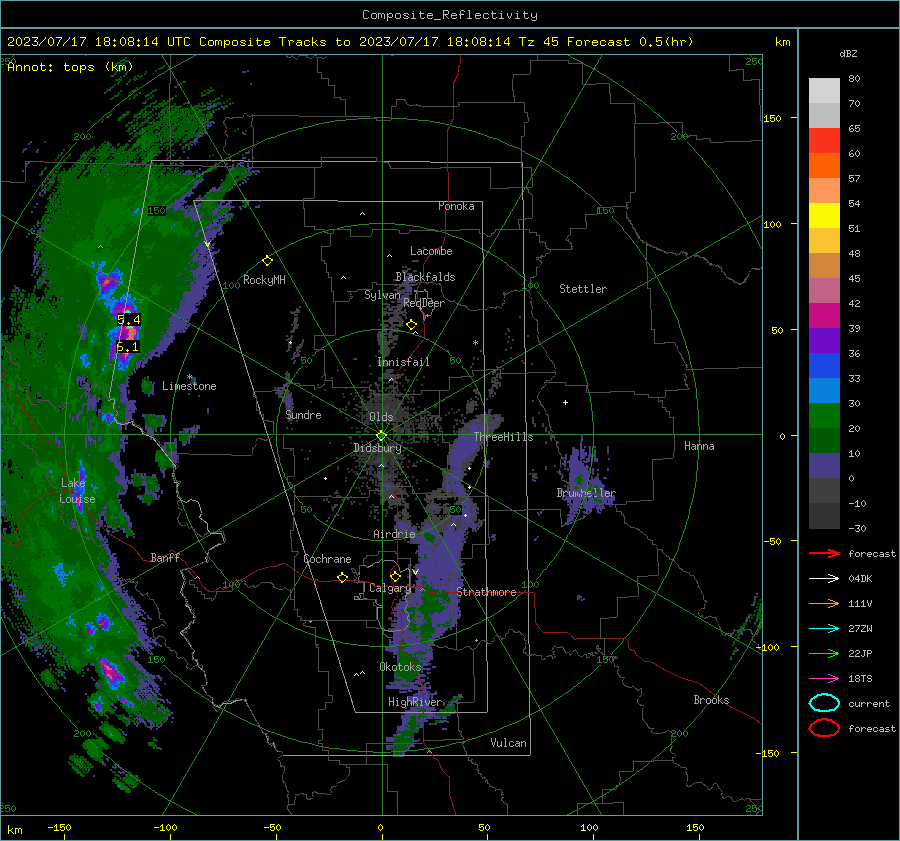
Task: Click the red forecast arrow in legend
Action: [x=824, y=553]
